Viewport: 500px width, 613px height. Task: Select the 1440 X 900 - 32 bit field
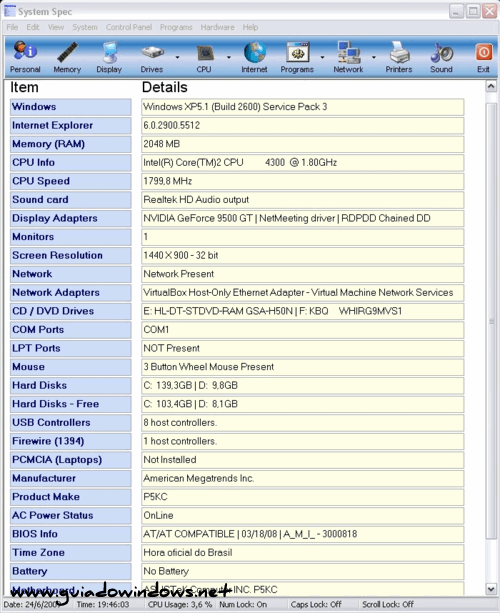[x=303, y=256]
